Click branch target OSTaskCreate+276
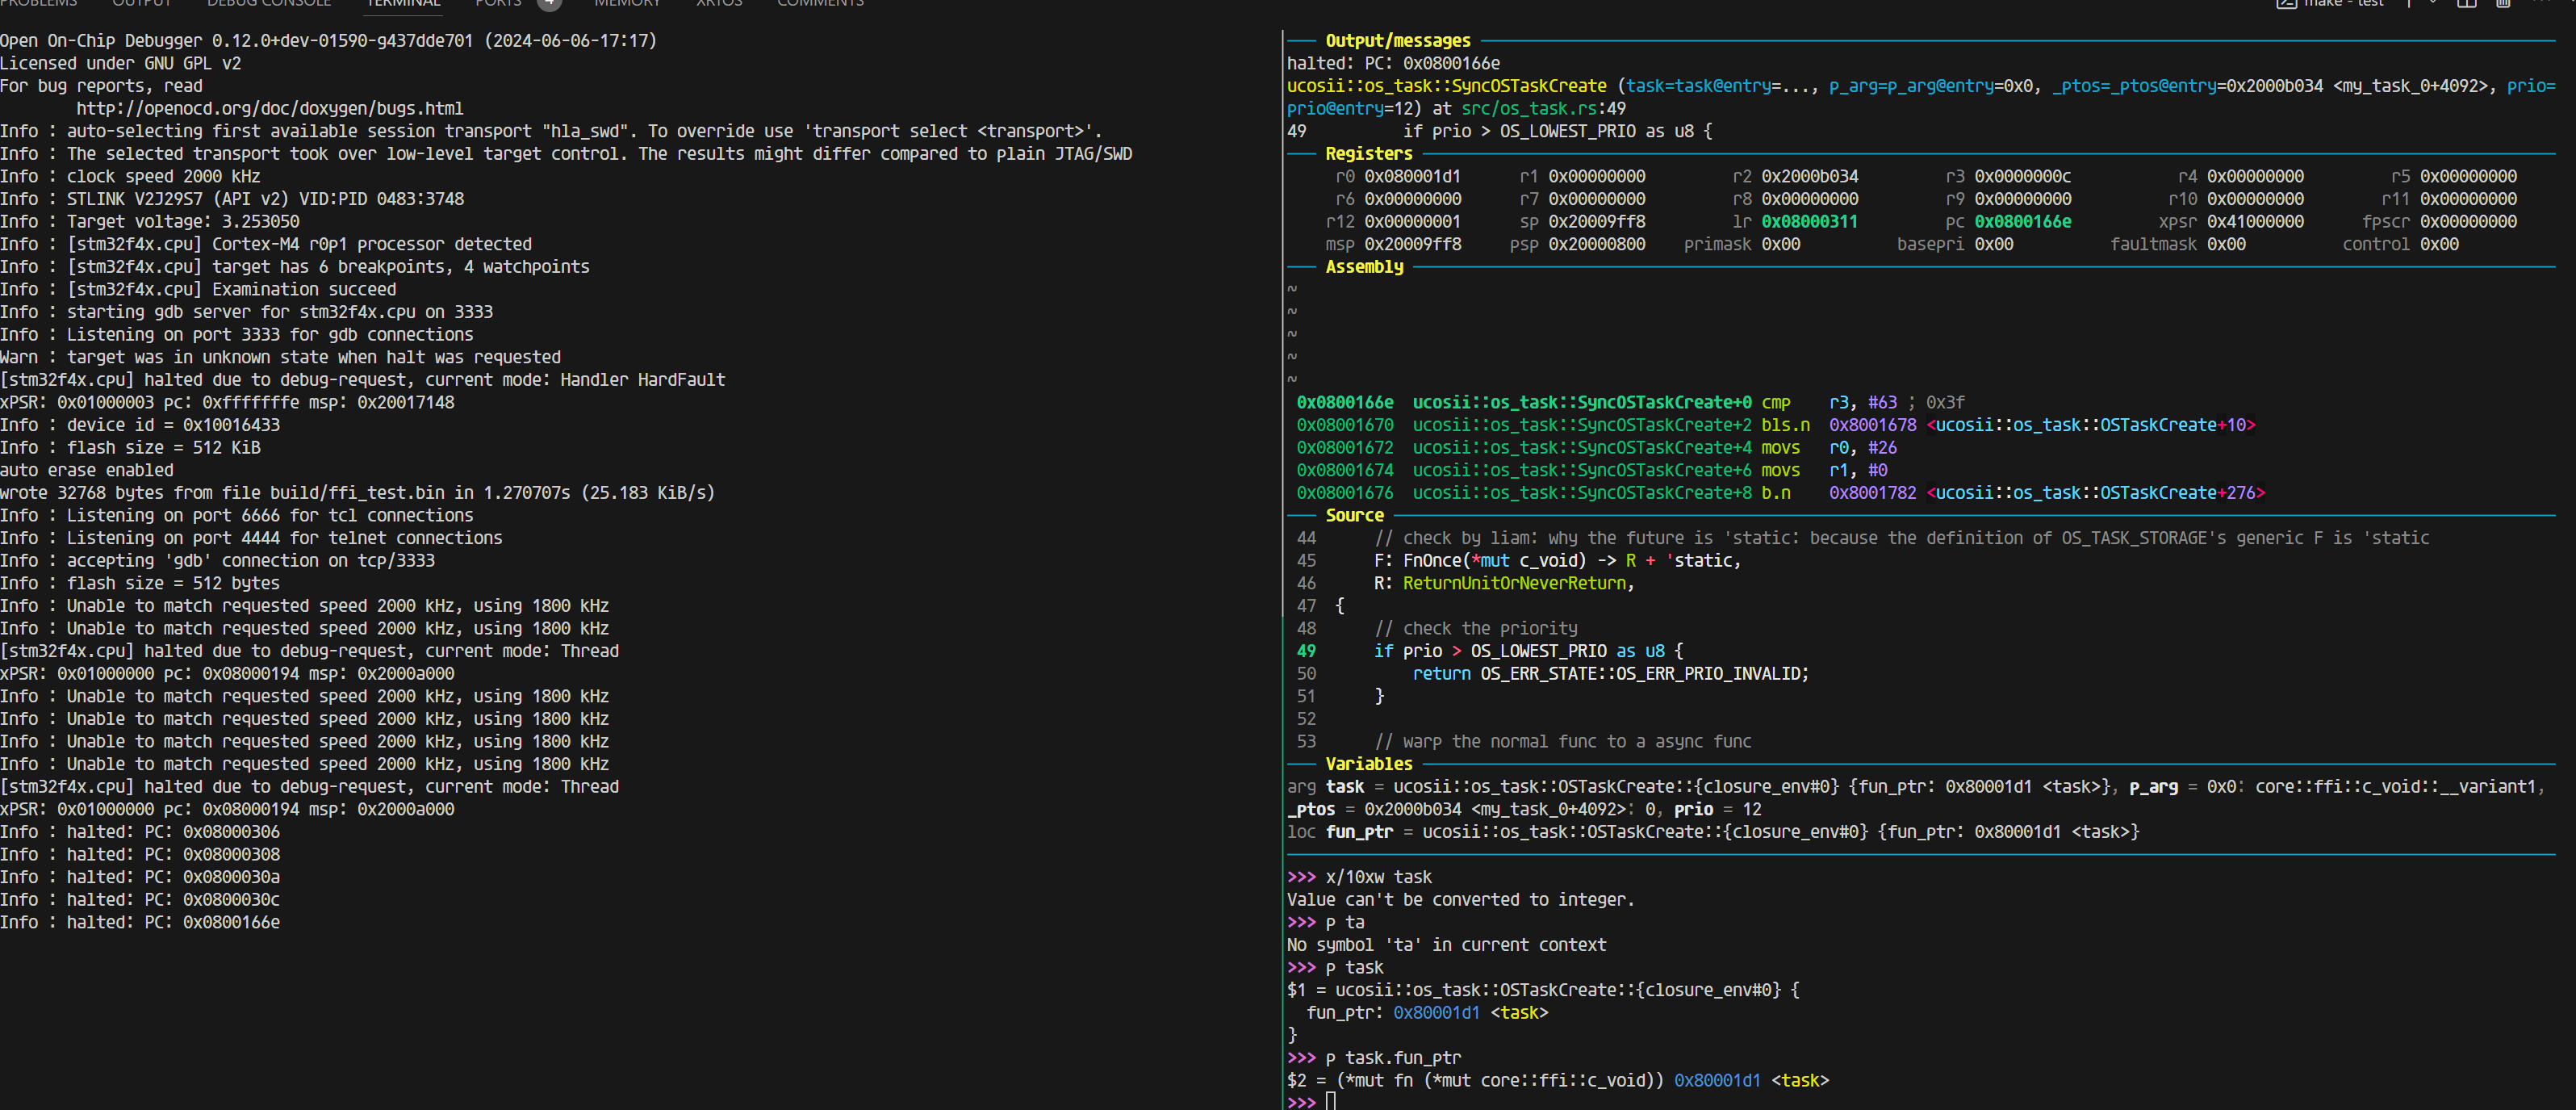2576x1110 pixels. click(2094, 493)
